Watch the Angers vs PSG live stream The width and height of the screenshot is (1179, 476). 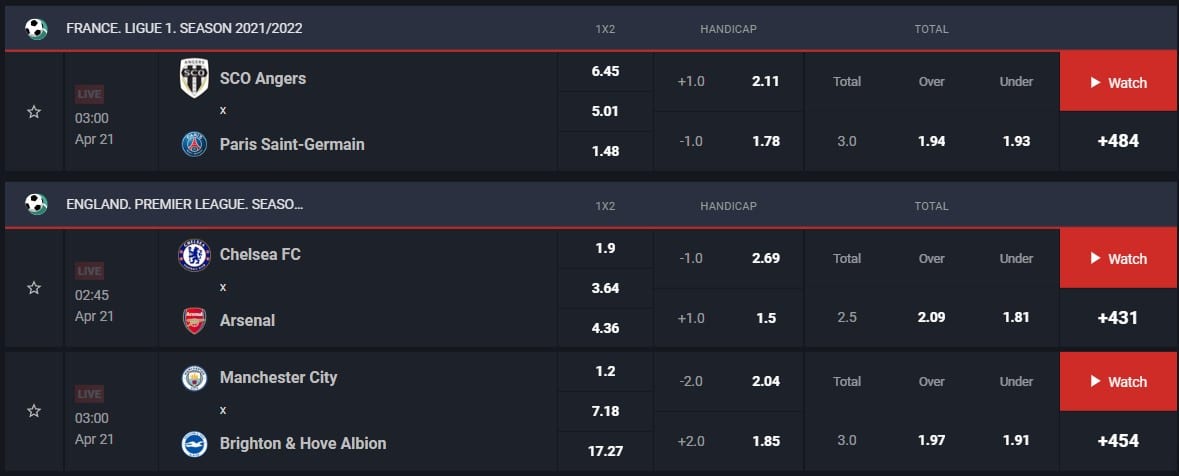click(x=1118, y=83)
